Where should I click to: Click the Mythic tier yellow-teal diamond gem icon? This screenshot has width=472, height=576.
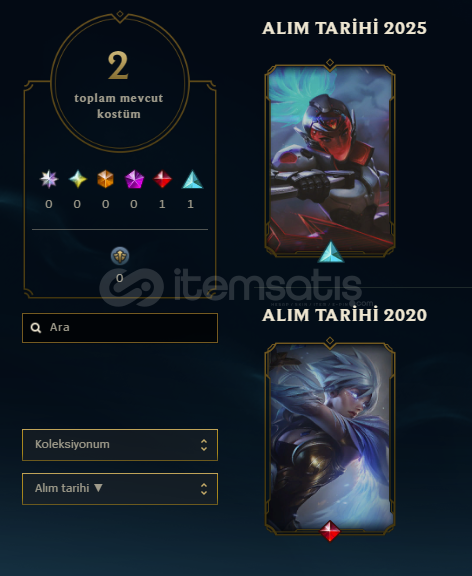pyautogui.click(x=78, y=179)
